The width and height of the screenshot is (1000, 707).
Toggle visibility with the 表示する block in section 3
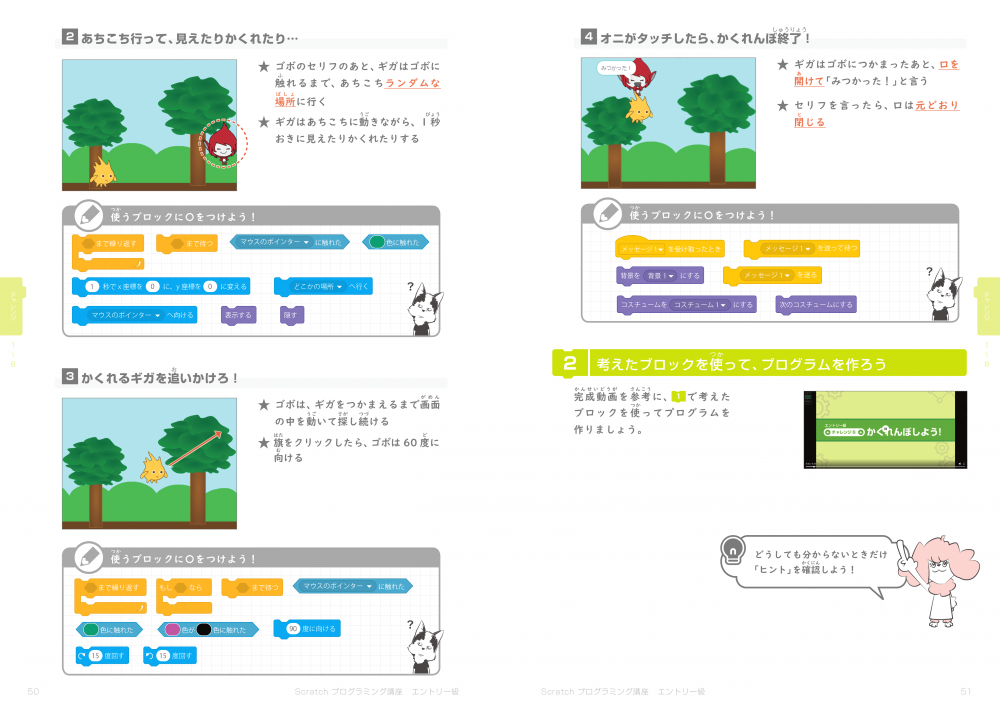pyautogui.click(x=238, y=316)
